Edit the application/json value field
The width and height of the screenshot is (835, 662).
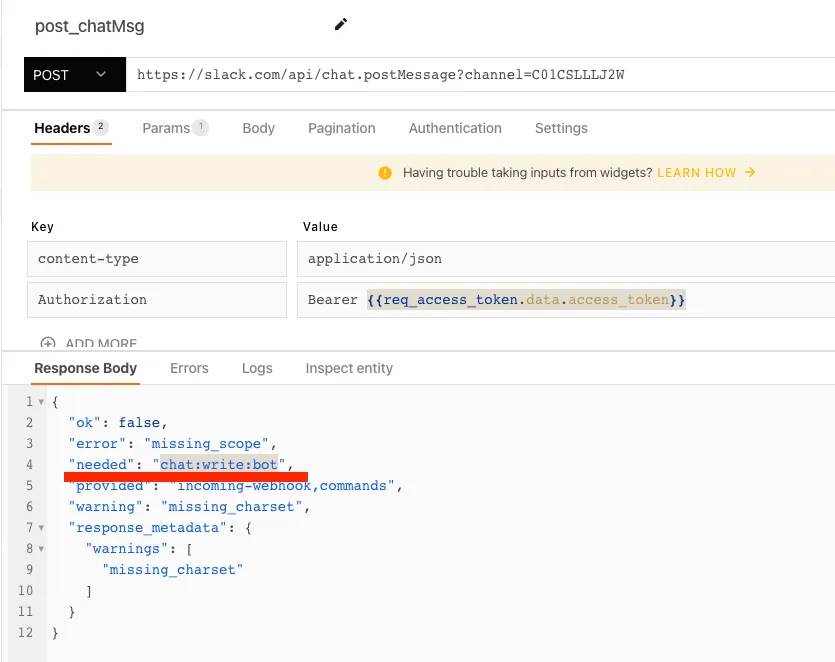[x=565, y=259]
